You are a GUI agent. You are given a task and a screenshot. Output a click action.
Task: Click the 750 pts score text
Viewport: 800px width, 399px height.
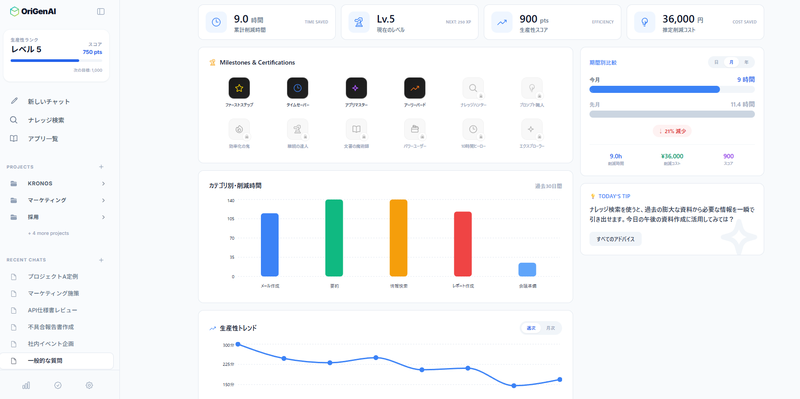coord(92,52)
